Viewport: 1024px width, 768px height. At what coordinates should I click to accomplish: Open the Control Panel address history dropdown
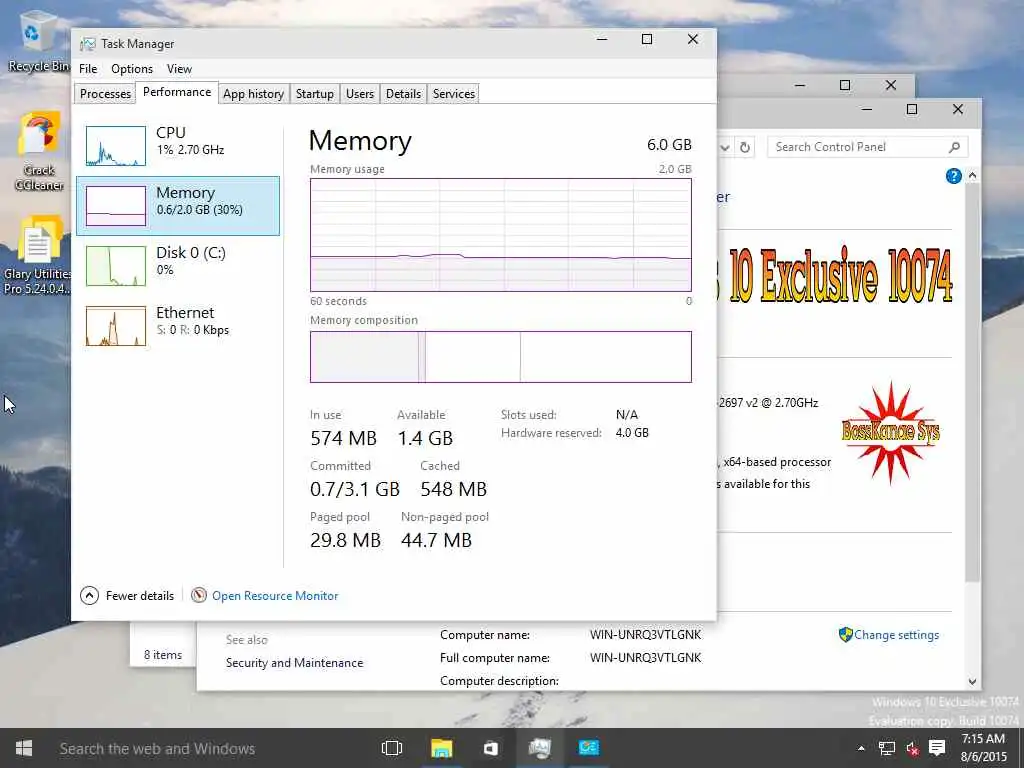[x=725, y=148]
